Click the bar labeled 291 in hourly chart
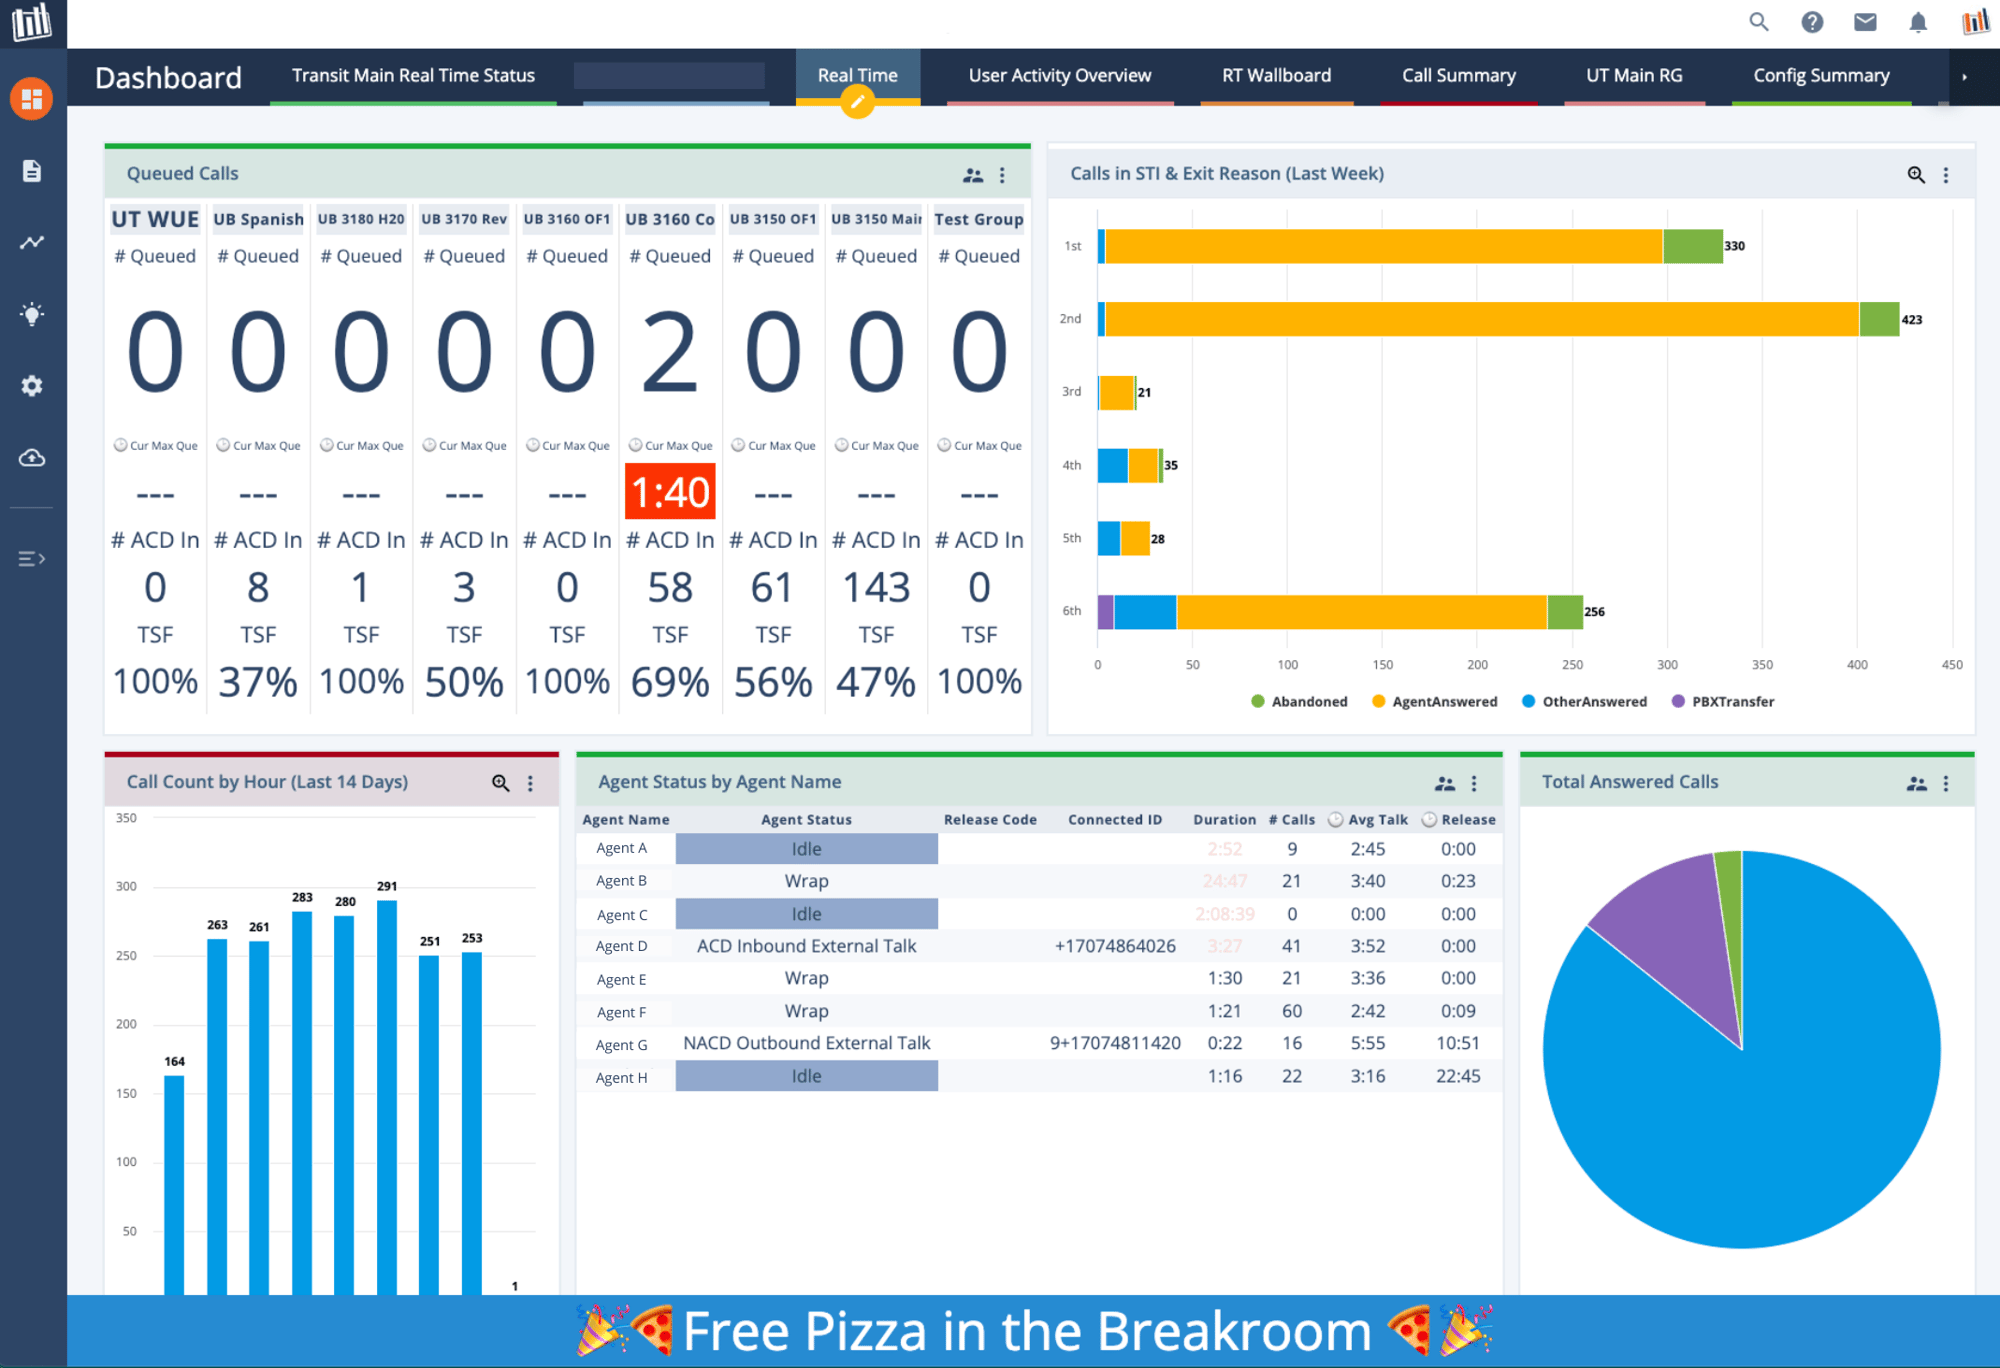This screenshot has width=2000, height=1368. coord(387,1097)
